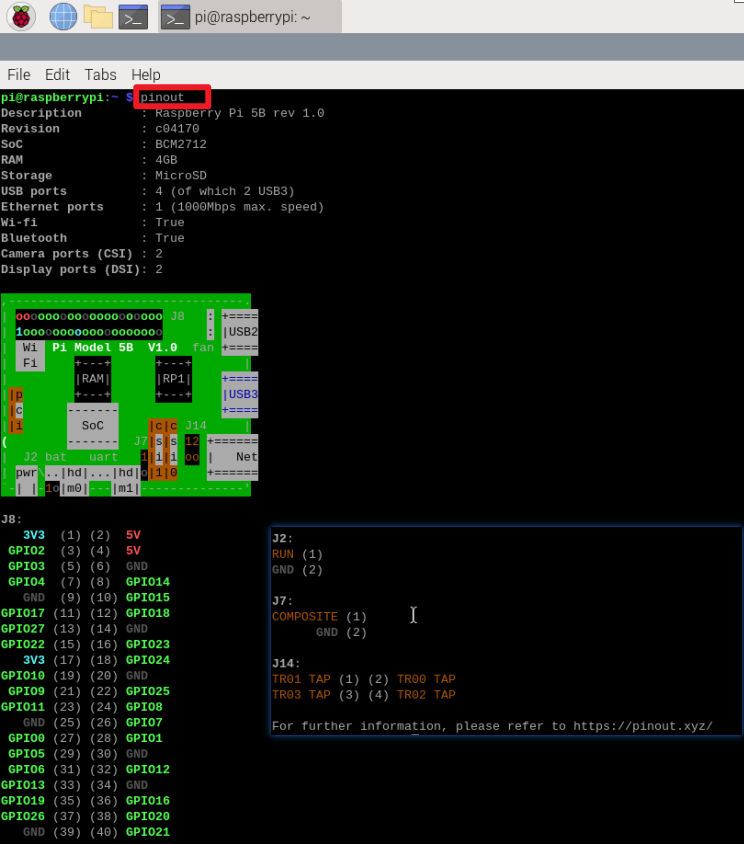Click the TR01 TAP pin text
This screenshot has height=844, width=744.
tap(301, 679)
